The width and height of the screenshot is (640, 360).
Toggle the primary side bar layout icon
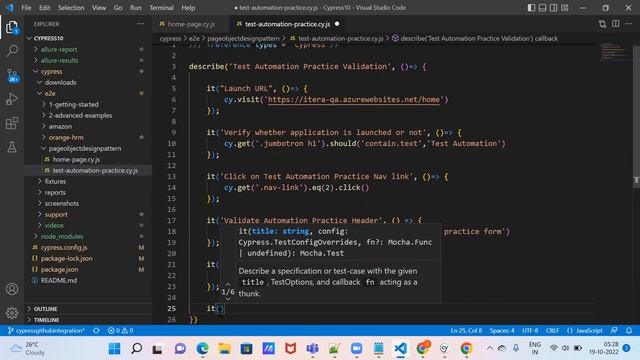[x=531, y=7]
